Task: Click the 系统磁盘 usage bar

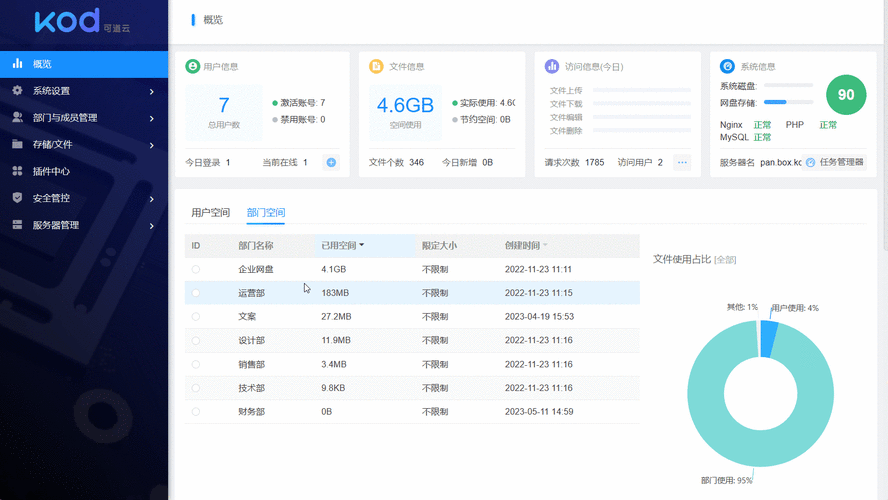Action: click(788, 85)
